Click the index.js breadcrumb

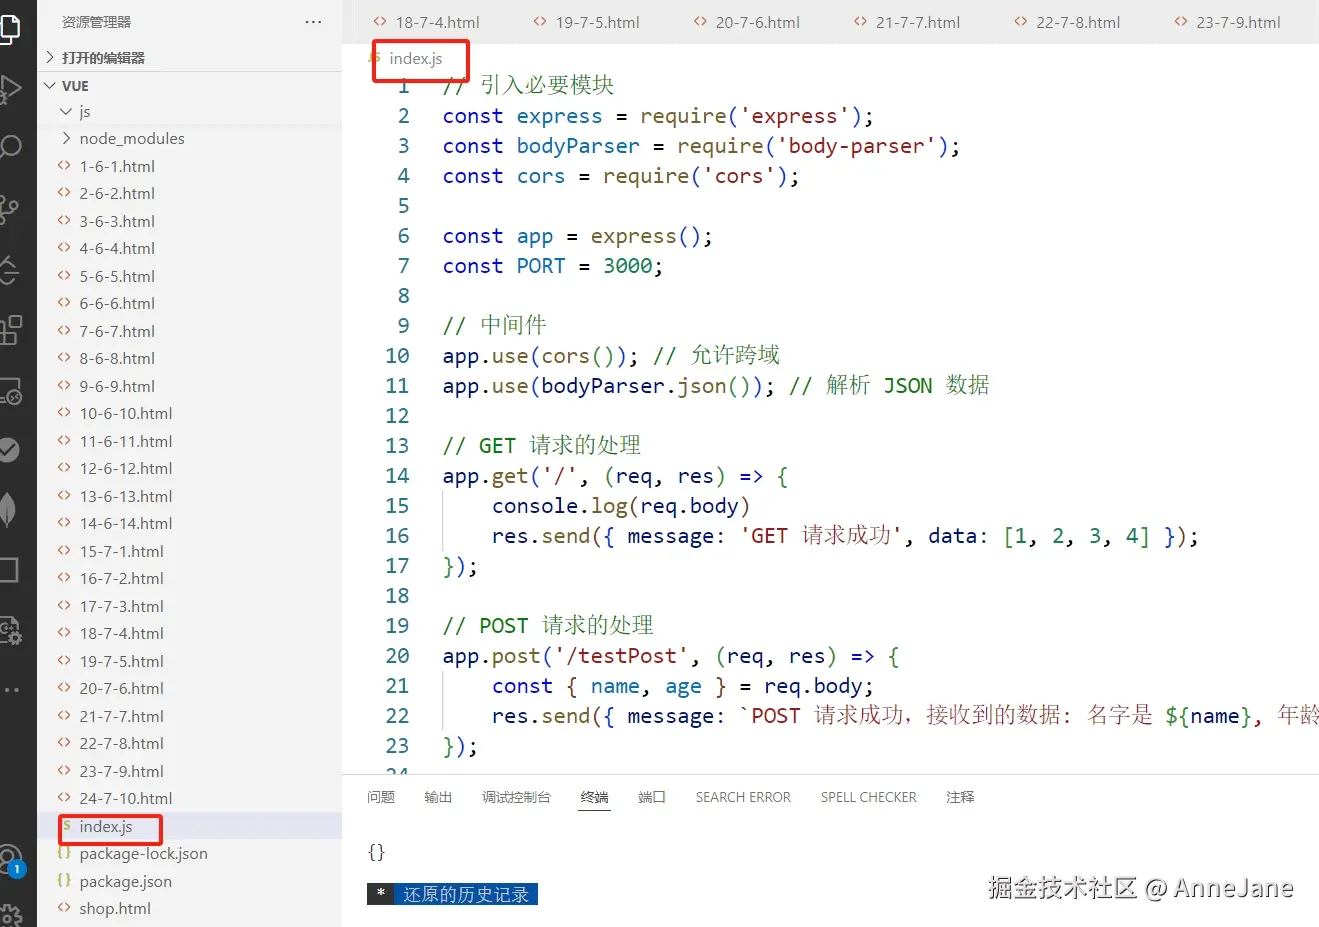[415, 58]
